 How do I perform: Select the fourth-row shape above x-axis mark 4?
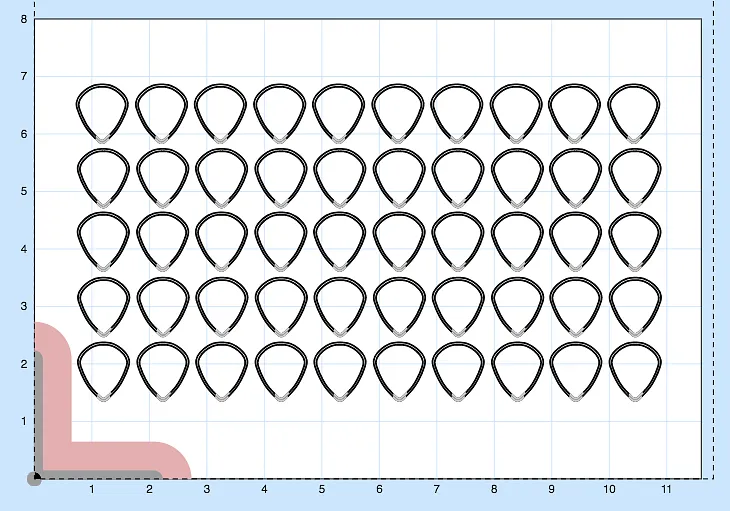(280, 306)
